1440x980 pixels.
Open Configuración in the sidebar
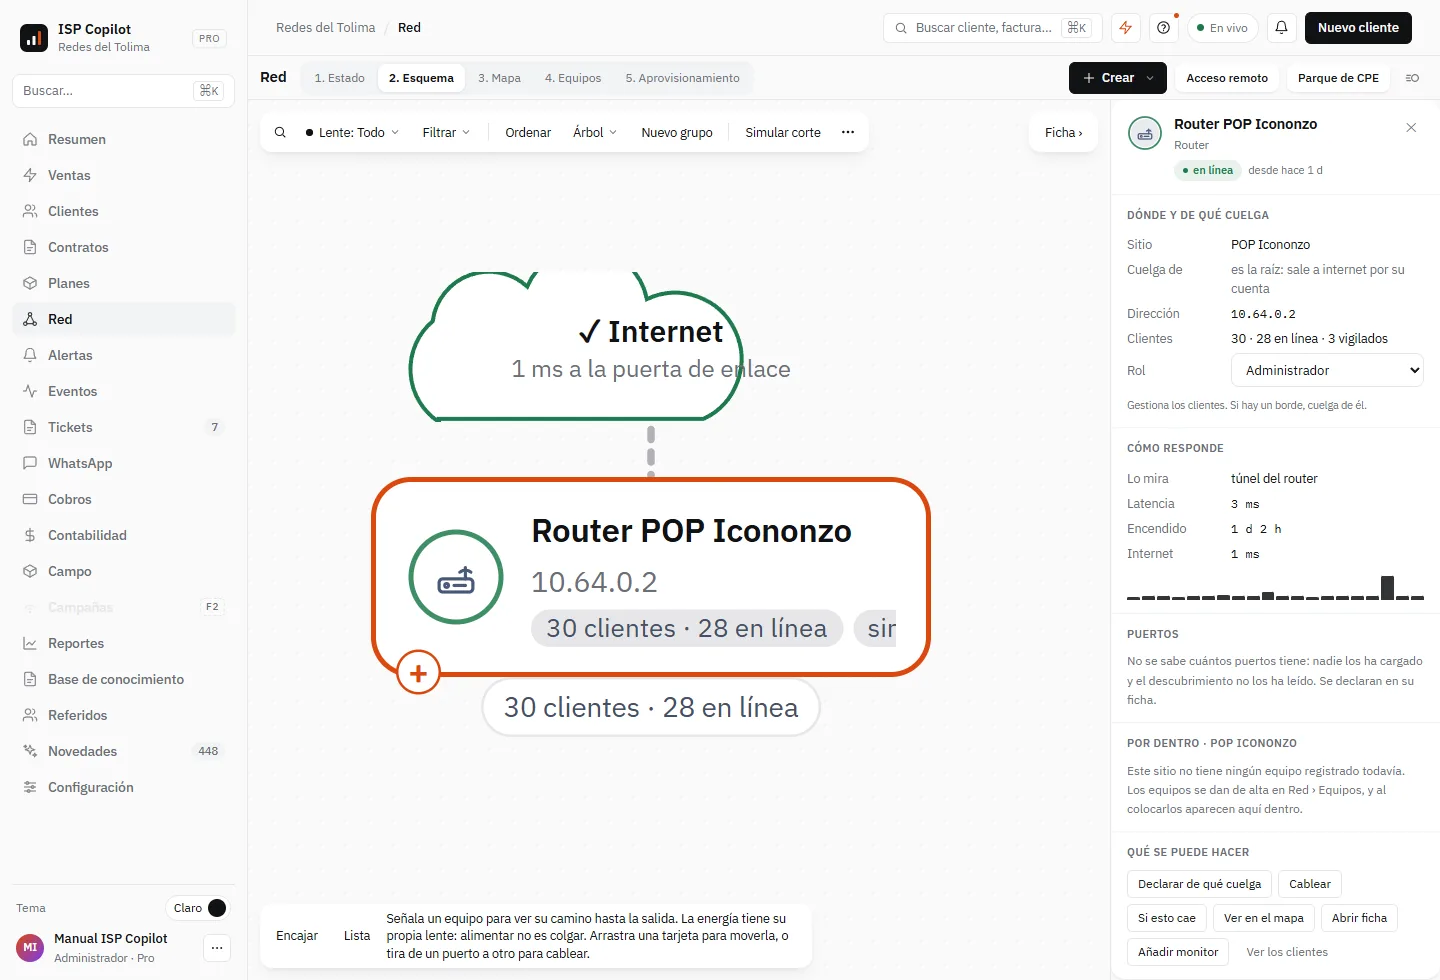coord(124,787)
